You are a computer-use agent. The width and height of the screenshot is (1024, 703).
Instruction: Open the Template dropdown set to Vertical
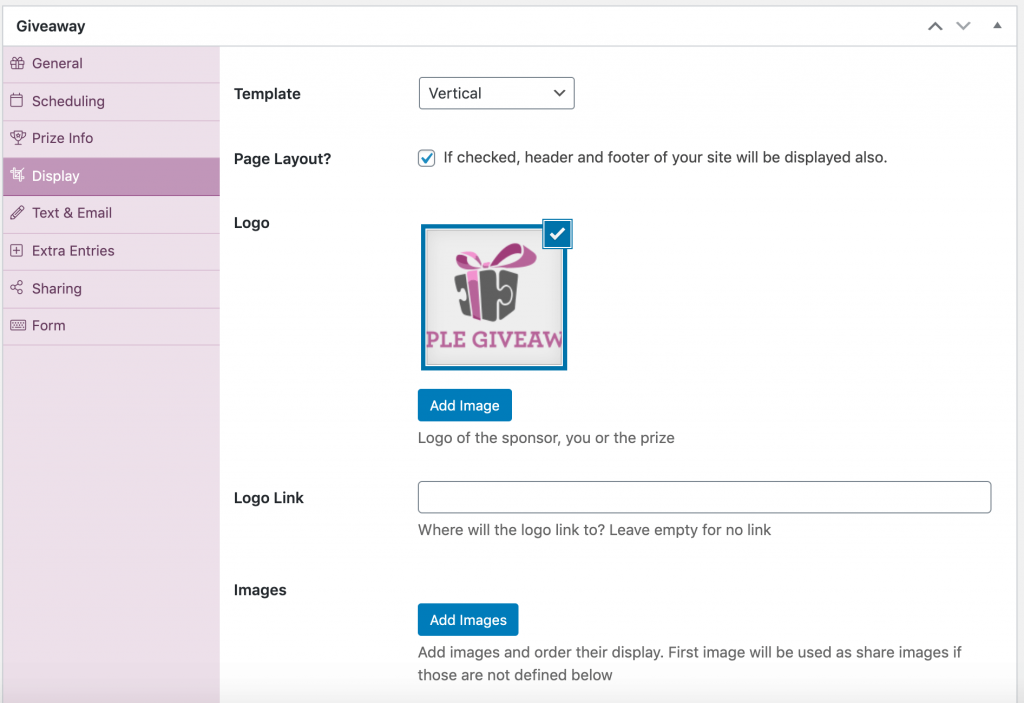coord(496,93)
